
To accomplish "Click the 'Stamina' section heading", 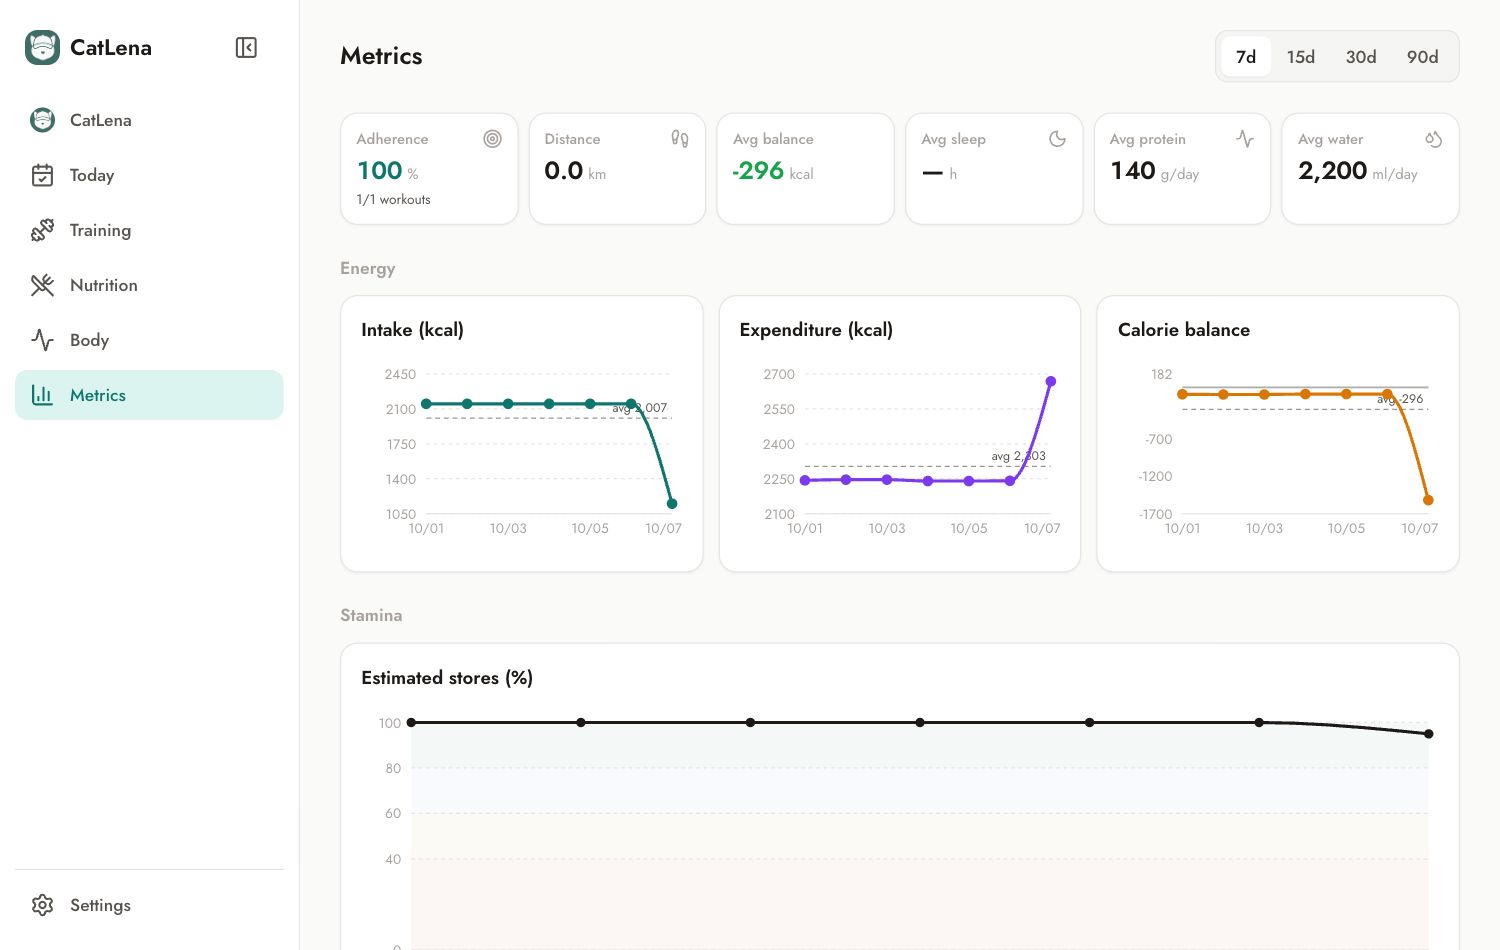I will 371,615.
